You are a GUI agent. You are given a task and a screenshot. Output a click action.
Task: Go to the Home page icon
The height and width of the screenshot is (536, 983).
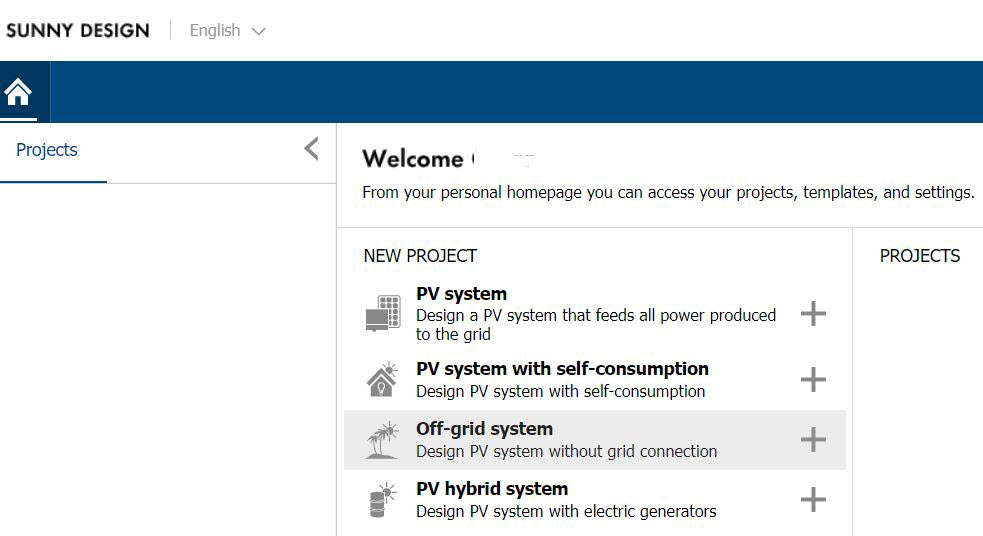click(x=18, y=92)
